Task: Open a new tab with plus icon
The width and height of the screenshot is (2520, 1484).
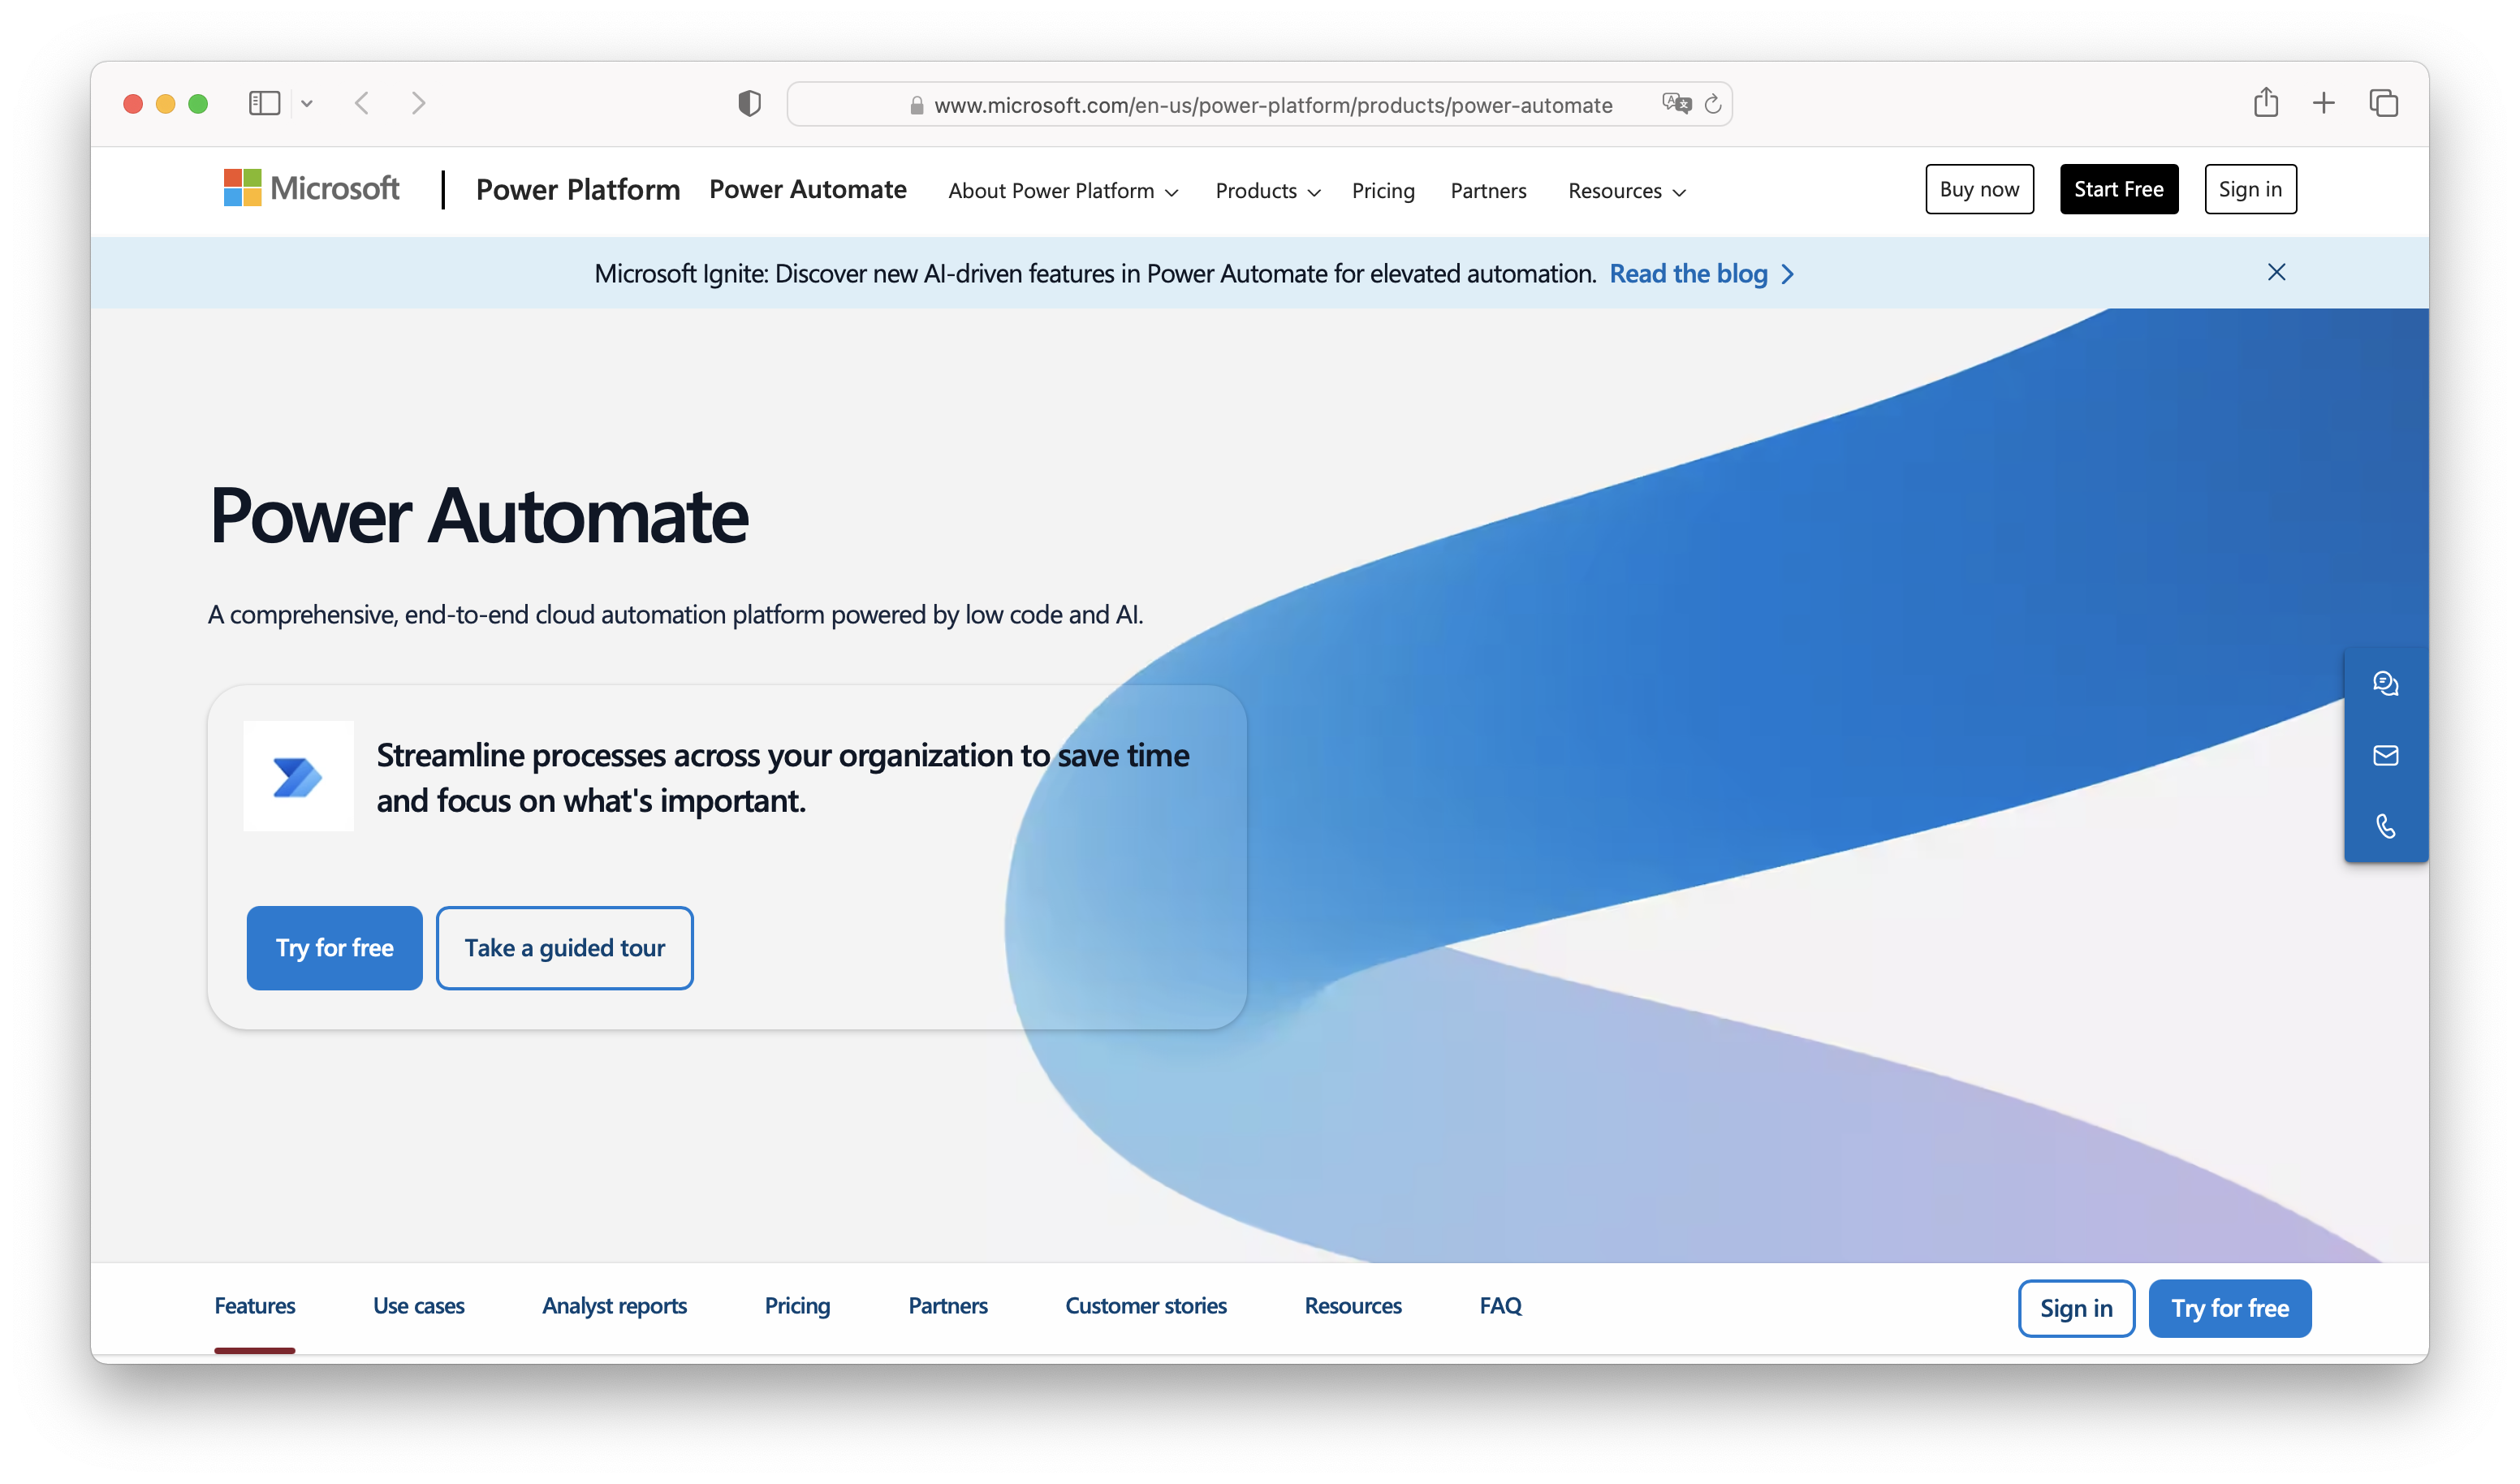Action: point(2324,103)
